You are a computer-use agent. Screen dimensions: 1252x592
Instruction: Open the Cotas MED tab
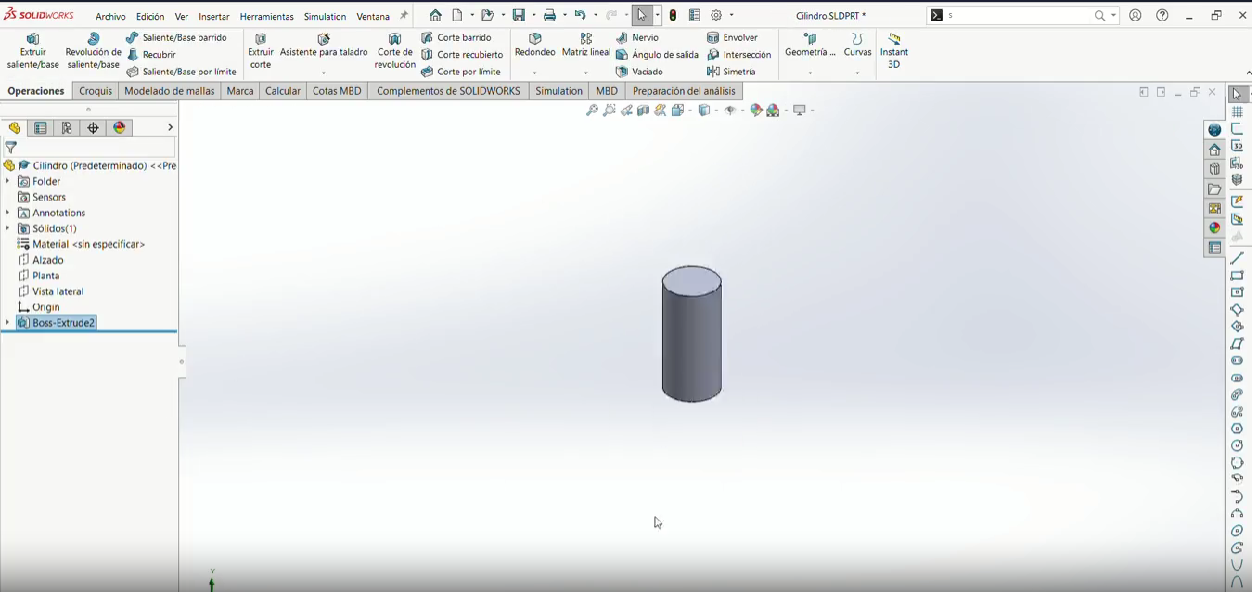337,91
